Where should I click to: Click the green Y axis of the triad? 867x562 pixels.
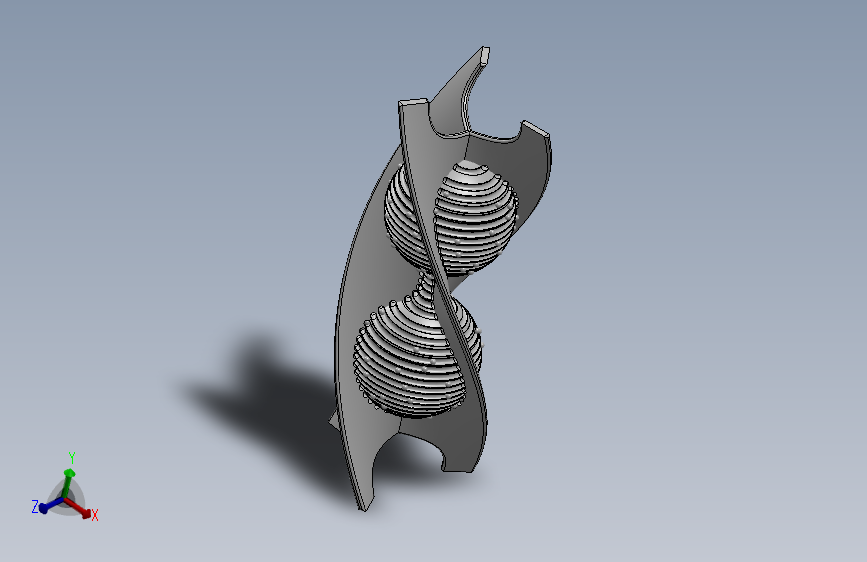[68, 484]
